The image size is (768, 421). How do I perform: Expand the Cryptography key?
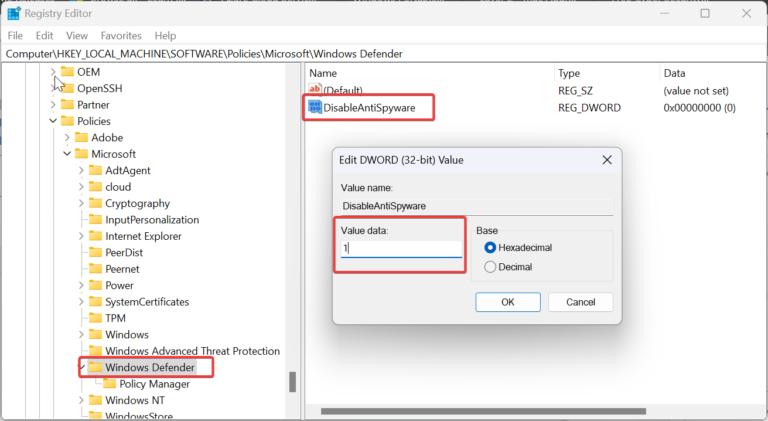point(81,203)
